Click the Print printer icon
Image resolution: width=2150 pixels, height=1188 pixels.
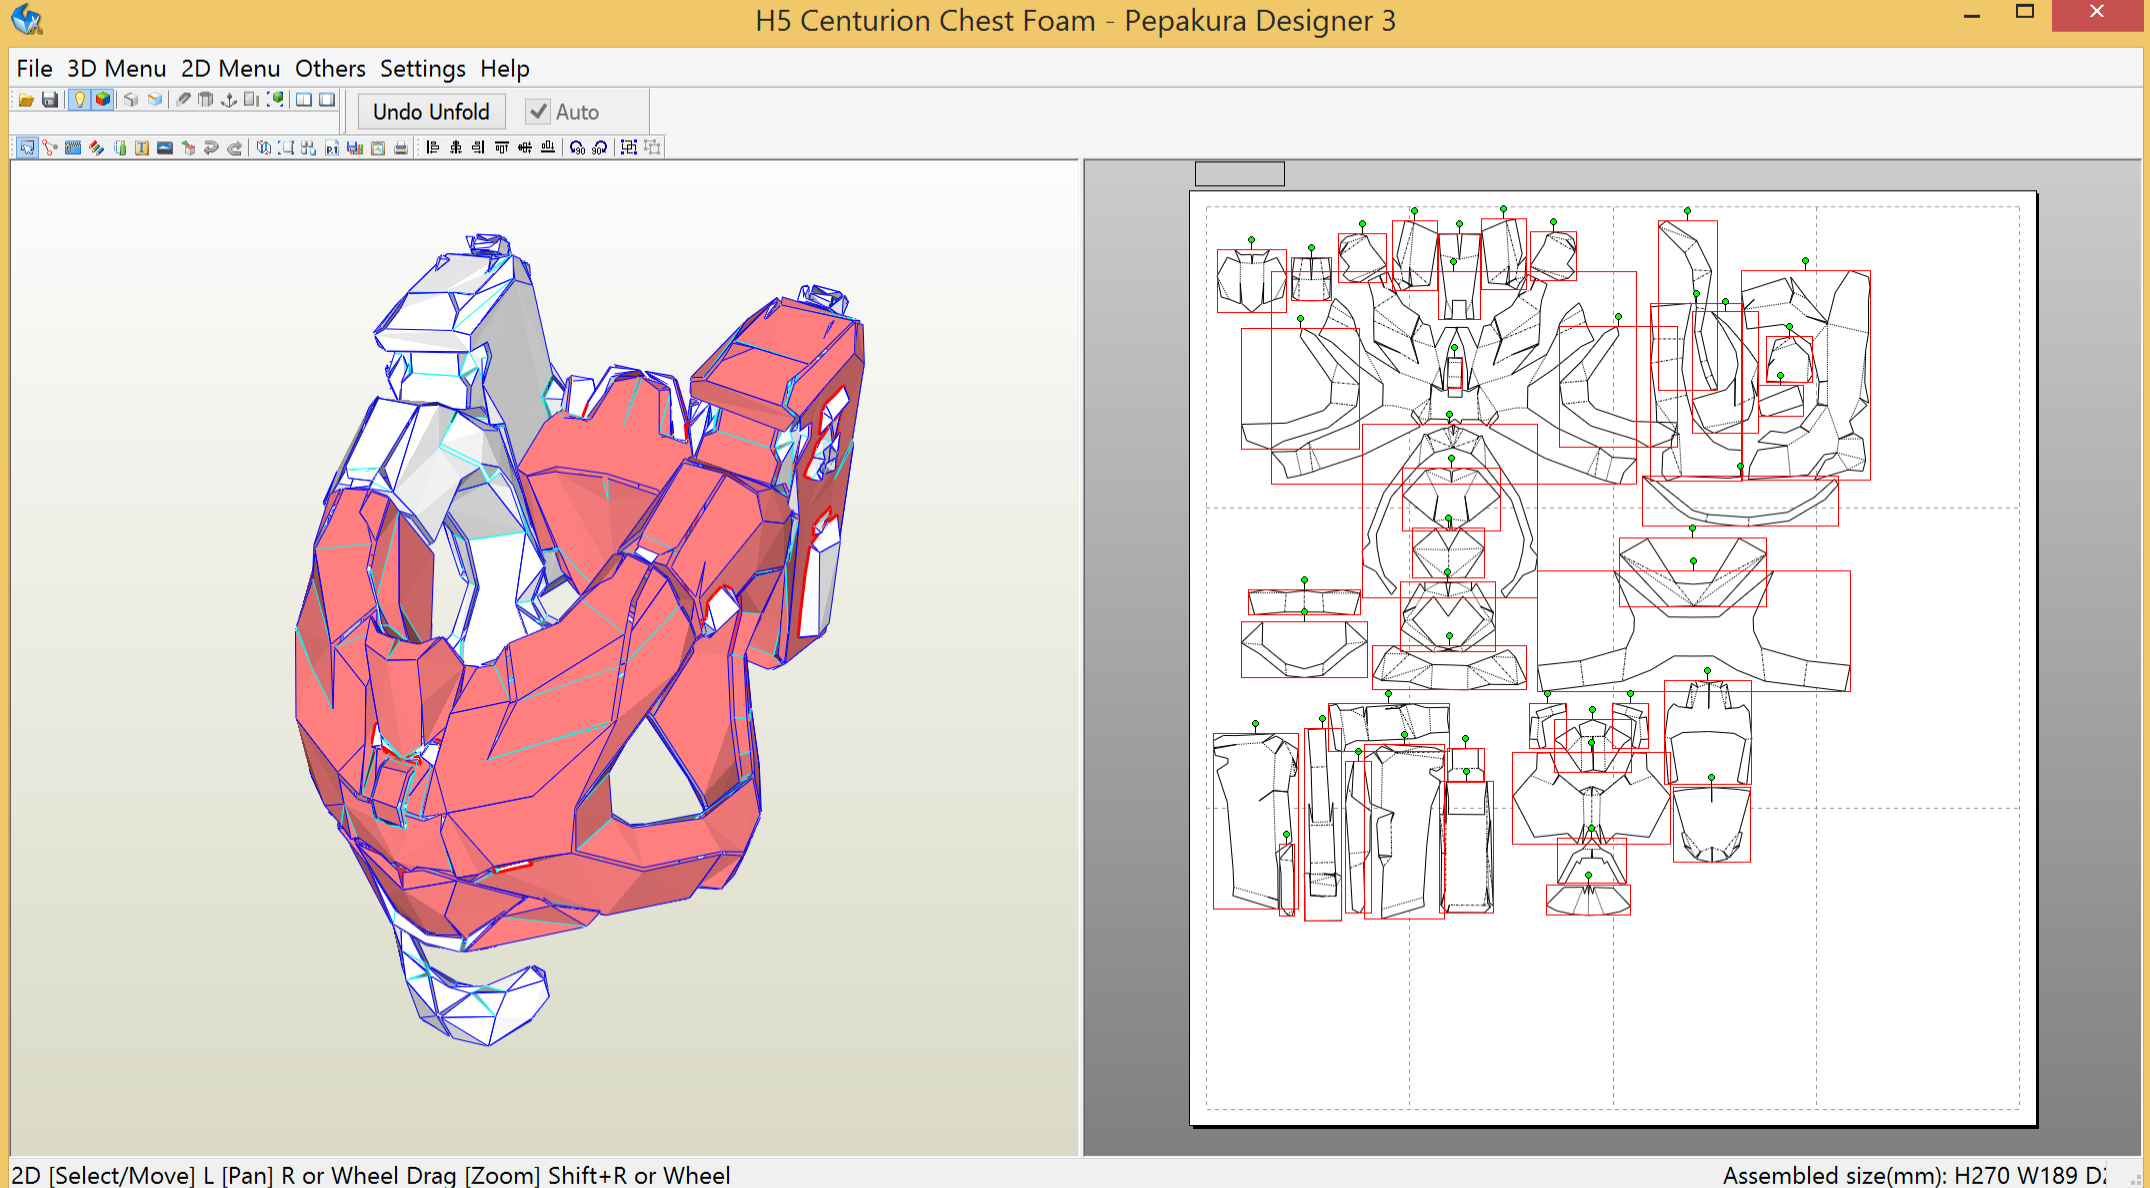coord(401,148)
